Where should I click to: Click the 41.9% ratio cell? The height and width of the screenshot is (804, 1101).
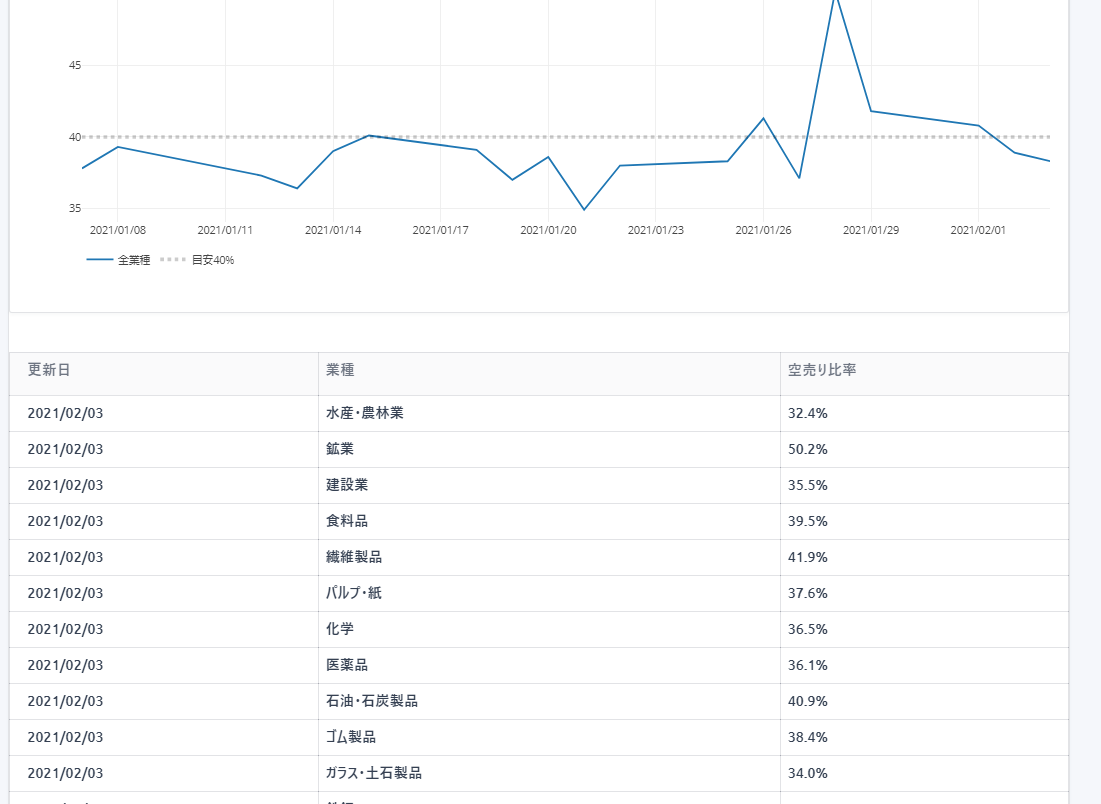tap(808, 557)
